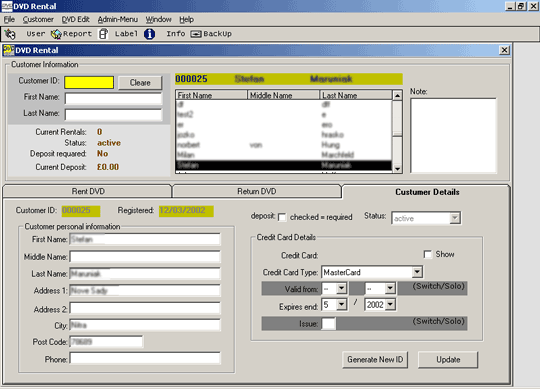The height and width of the screenshot is (389, 540).
Task: Click the Post Code field
Action: (106, 342)
